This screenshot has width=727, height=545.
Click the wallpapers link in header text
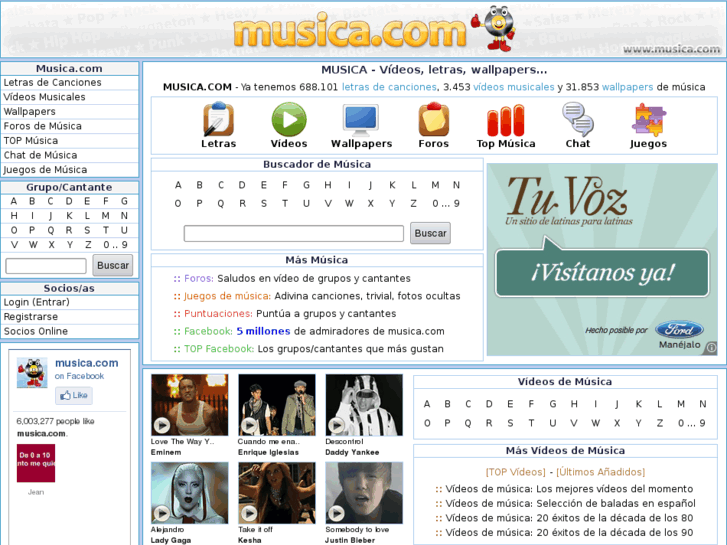(627, 87)
